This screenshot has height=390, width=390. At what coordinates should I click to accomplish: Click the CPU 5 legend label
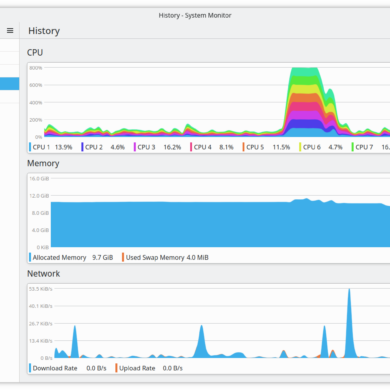255,147
